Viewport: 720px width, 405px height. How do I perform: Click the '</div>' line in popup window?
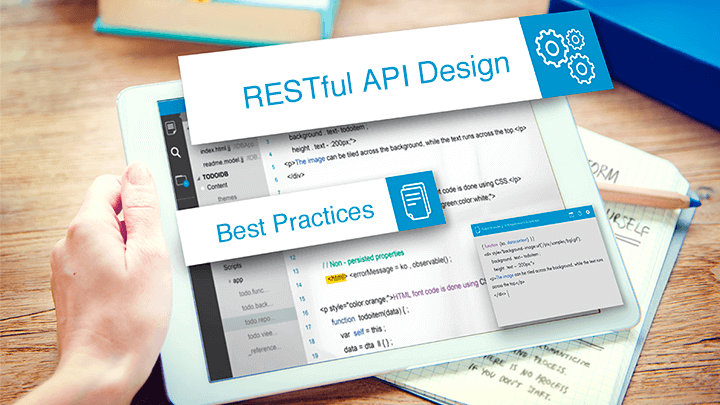500,294
